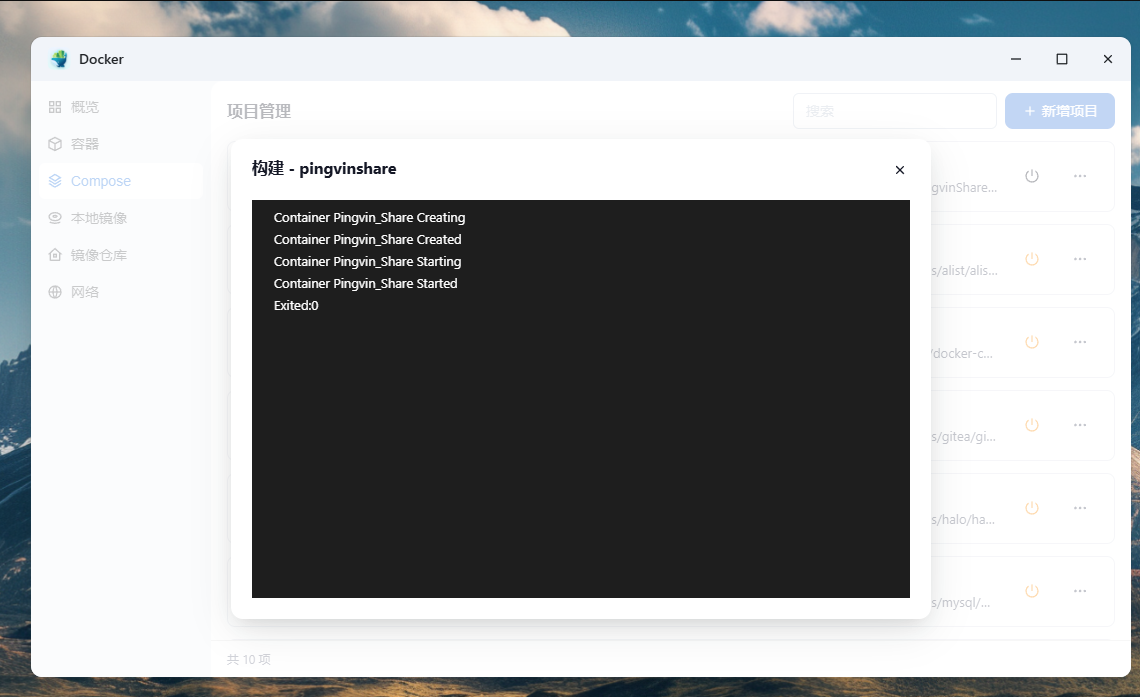Open the 本地镜像 sidebar menu item
Image resolution: width=1140 pixels, height=697 pixels.
pyautogui.click(x=98, y=218)
